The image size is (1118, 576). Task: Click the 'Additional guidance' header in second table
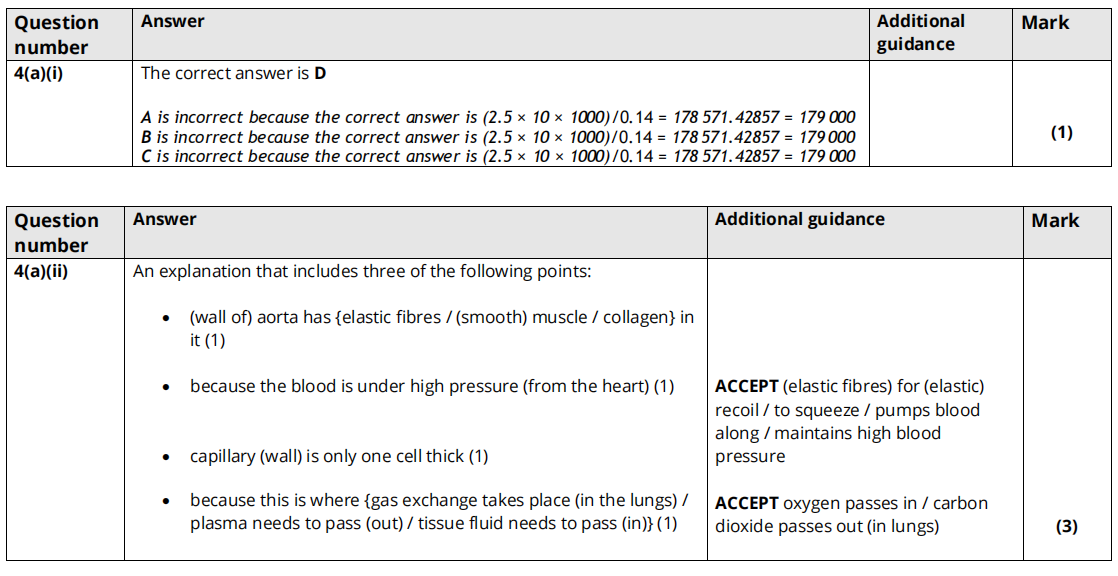pyautogui.click(x=799, y=219)
